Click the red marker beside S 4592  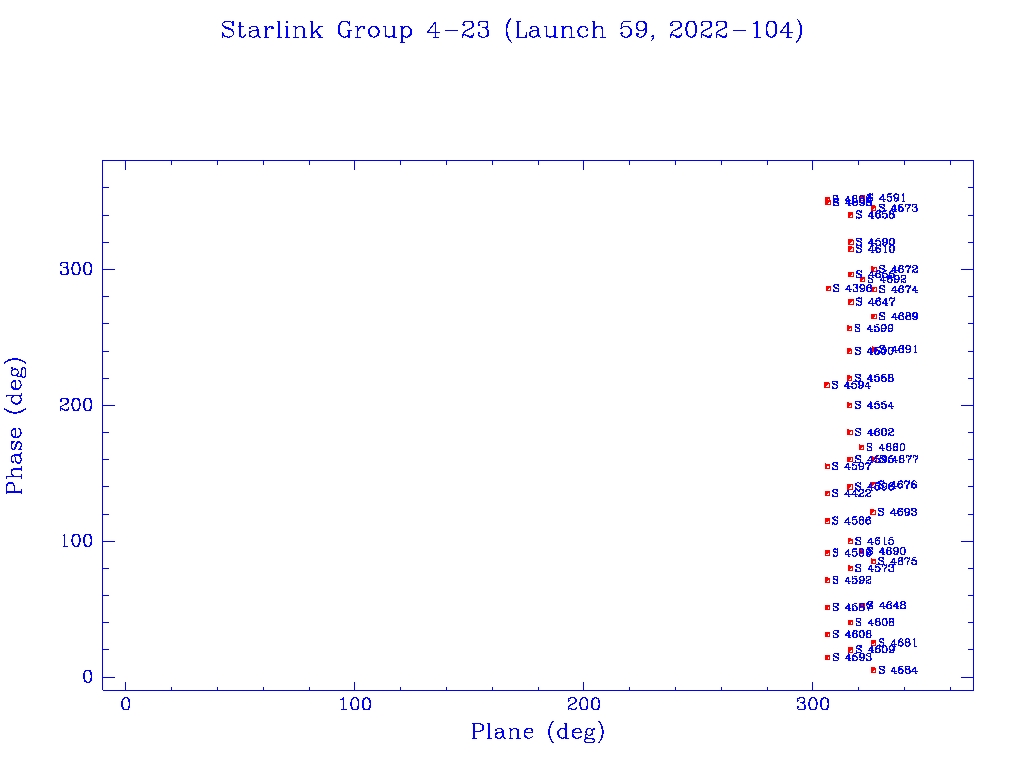(827, 580)
